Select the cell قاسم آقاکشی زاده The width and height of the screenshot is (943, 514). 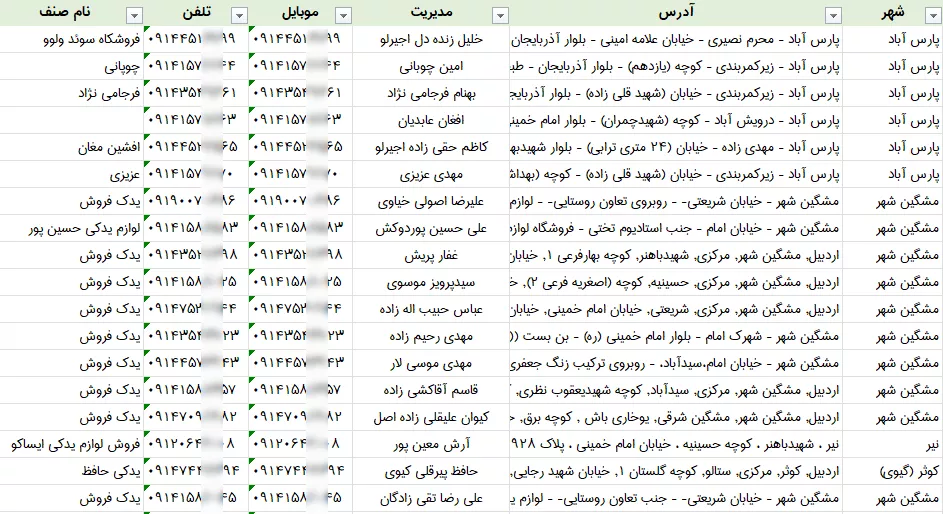point(431,391)
